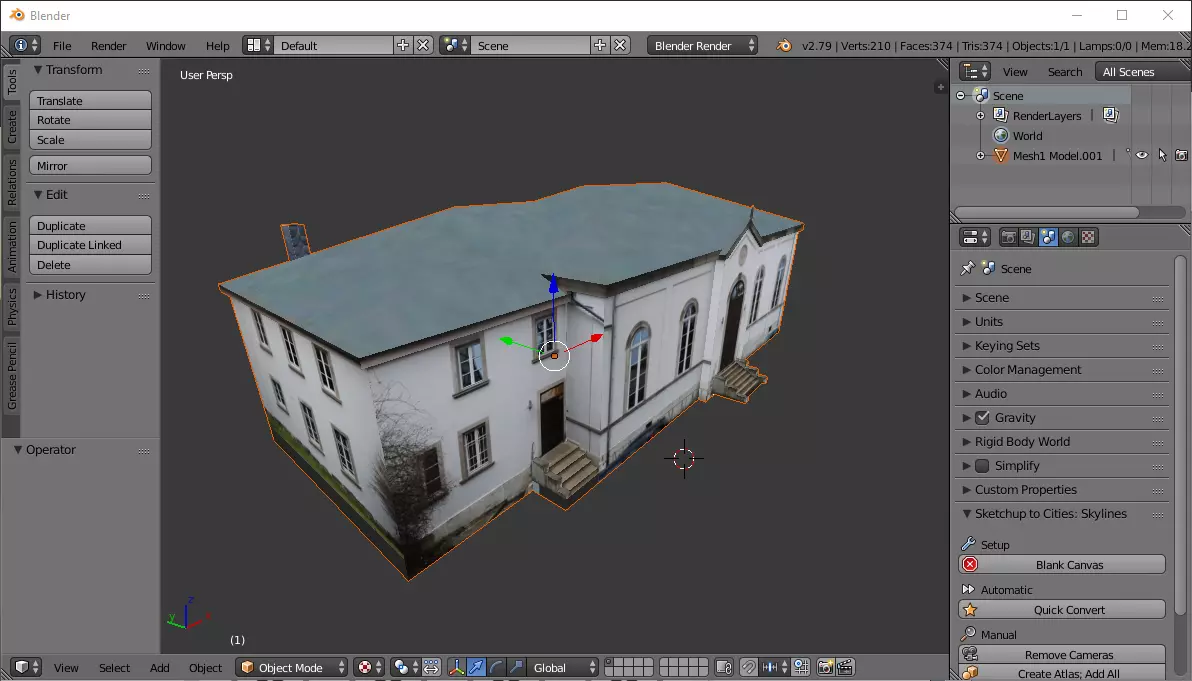This screenshot has width=1192, height=681.
Task: Switch to the Create tab
Action: tap(12, 126)
